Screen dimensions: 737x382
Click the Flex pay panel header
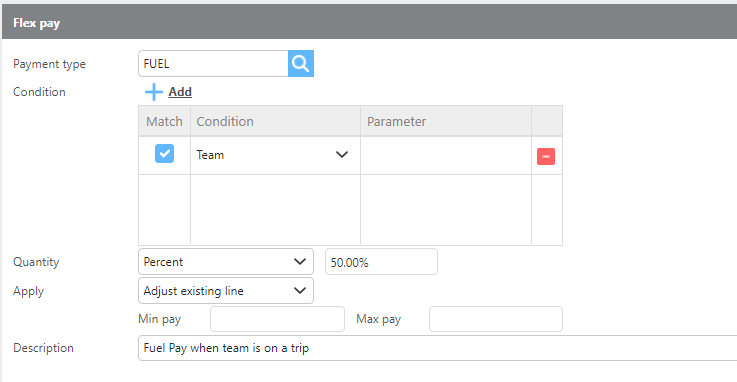[369, 22]
